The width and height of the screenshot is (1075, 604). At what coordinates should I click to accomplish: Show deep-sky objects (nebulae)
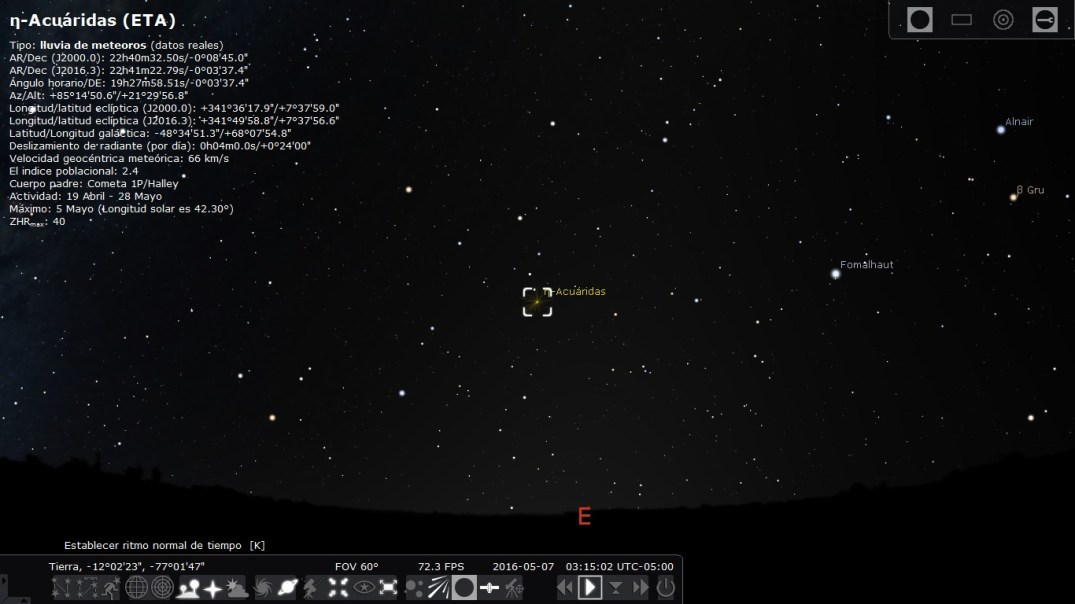tap(264, 588)
